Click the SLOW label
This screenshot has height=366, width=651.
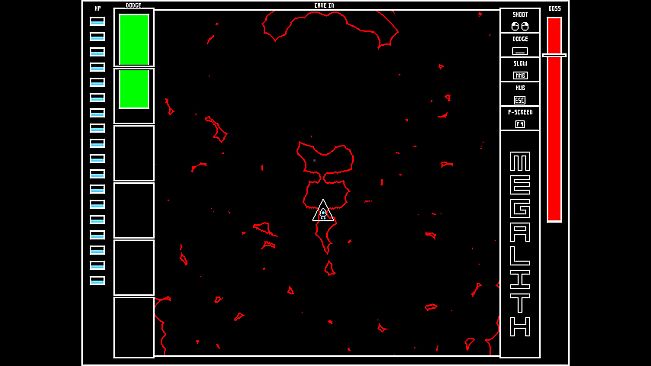click(x=520, y=63)
